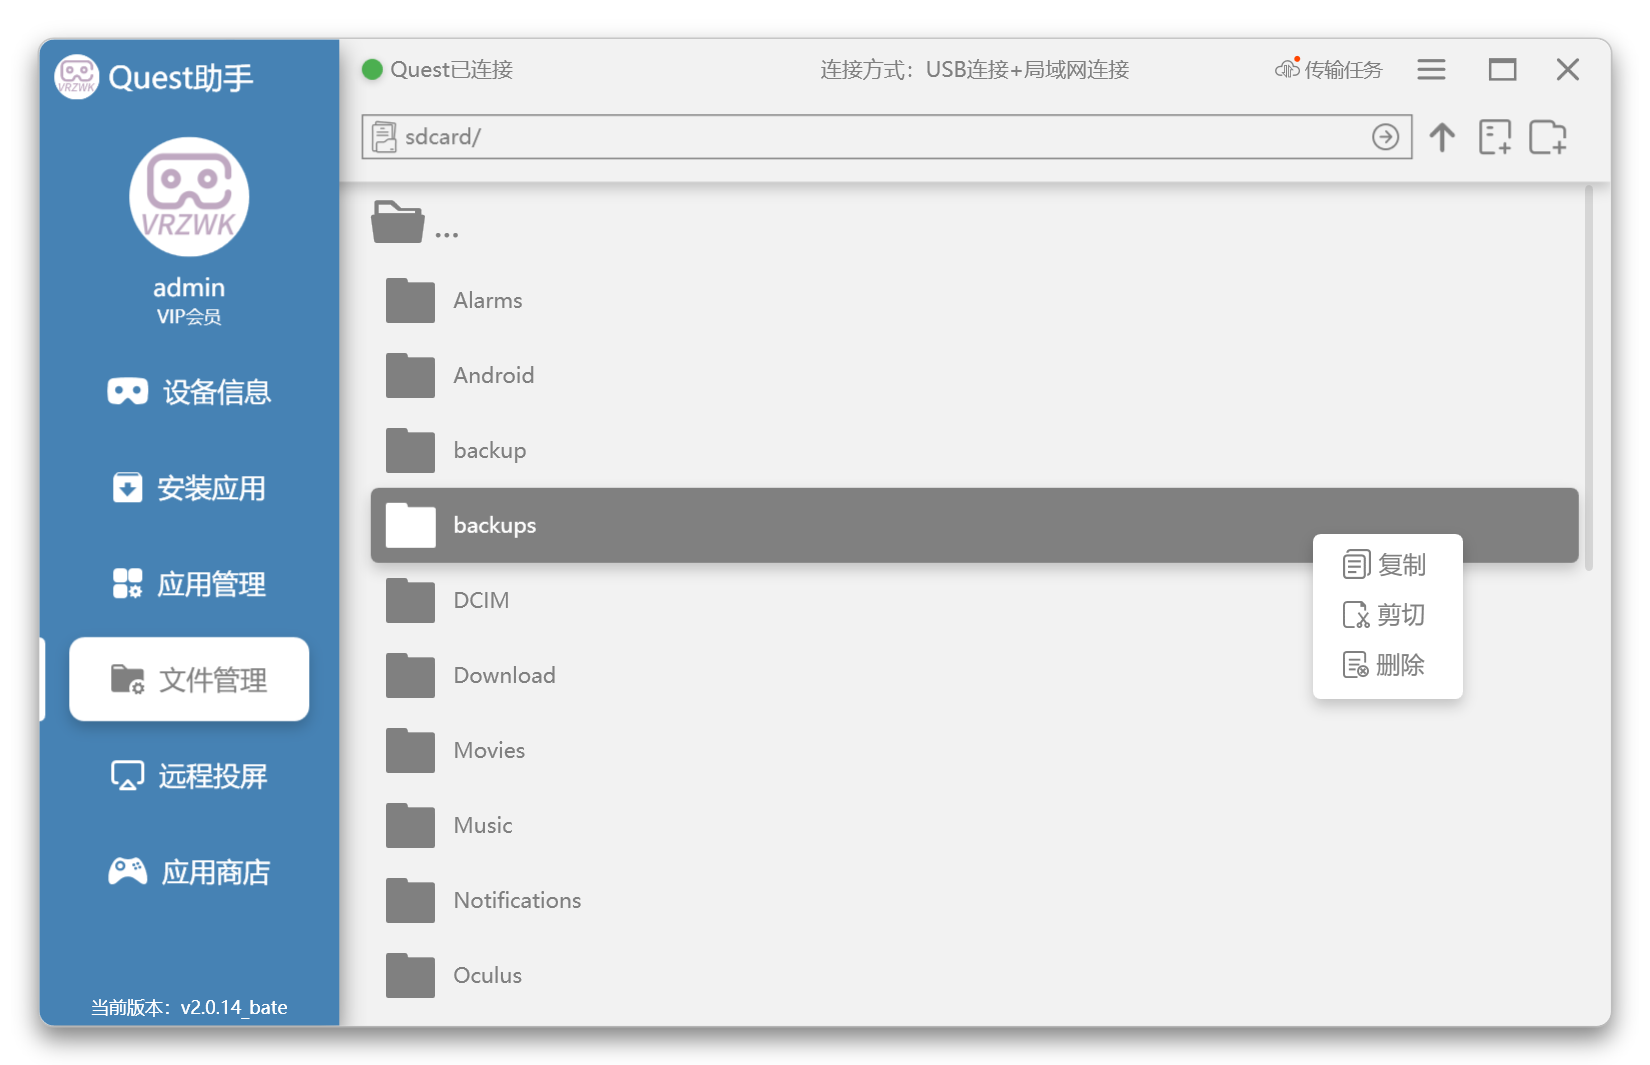Choose Cut in the context menu

click(x=1386, y=615)
